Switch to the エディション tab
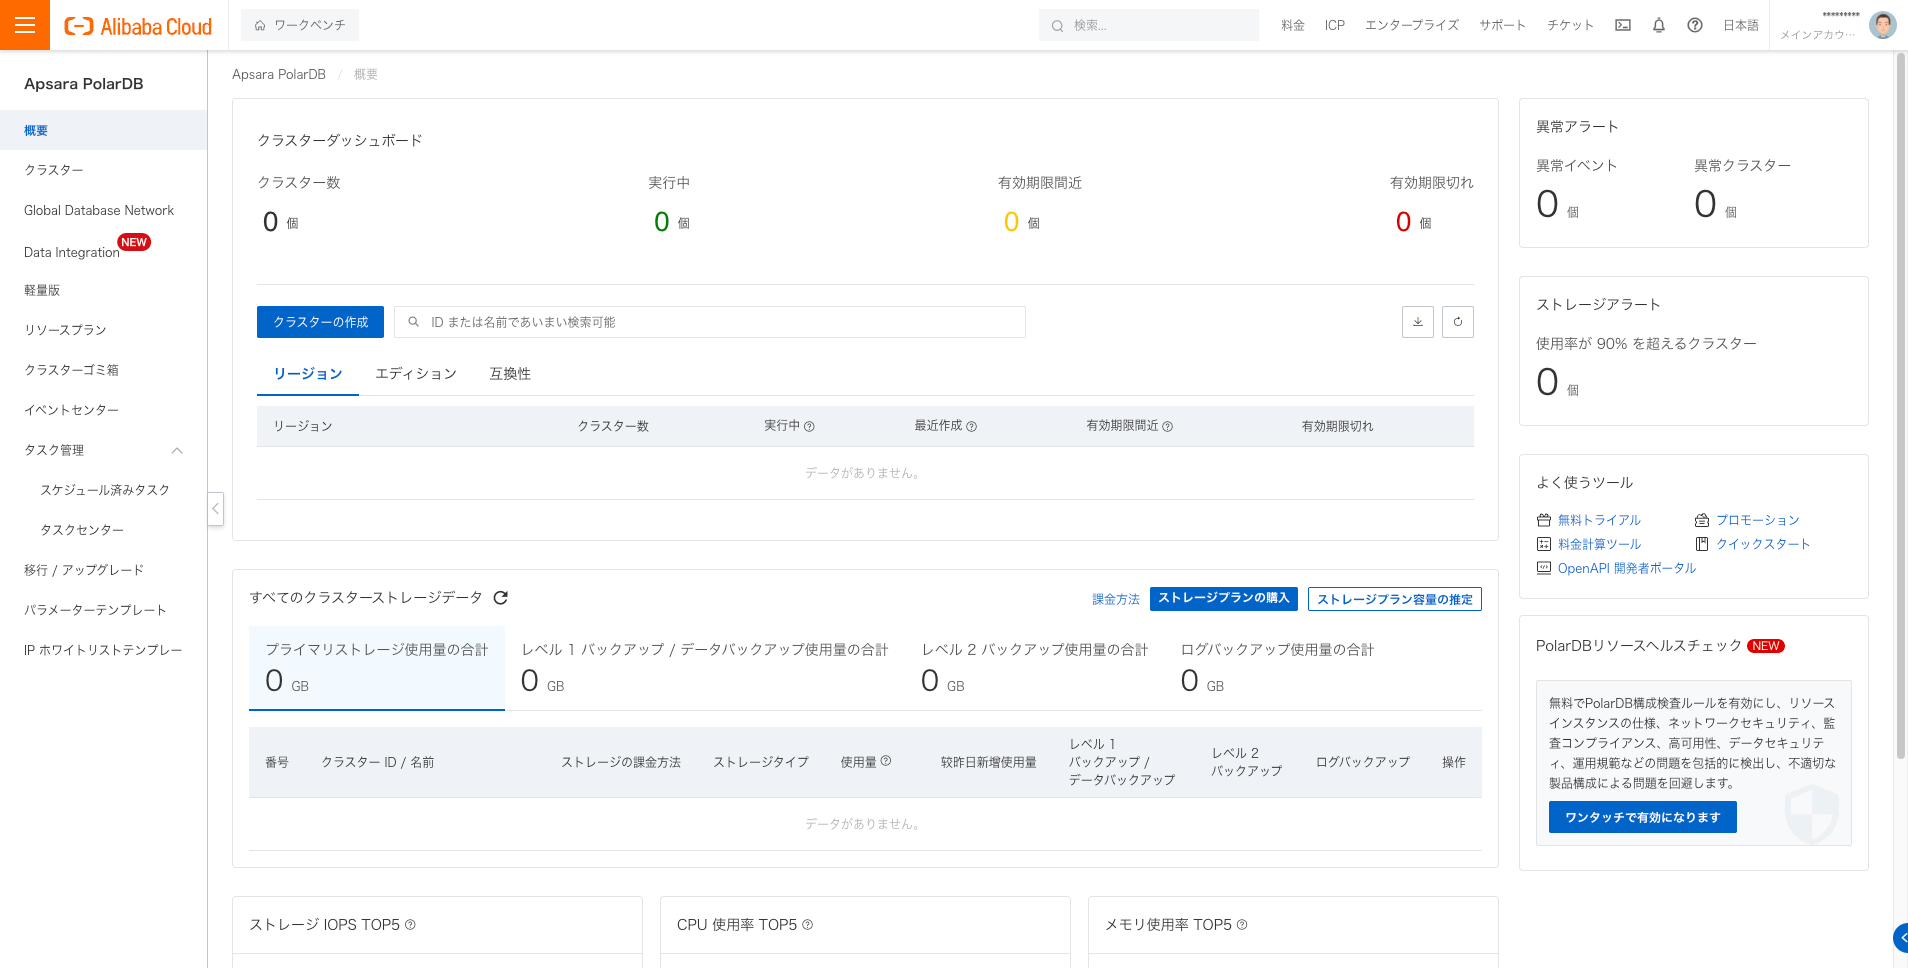This screenshot has width=1908, height=968. tap(416, 374)
